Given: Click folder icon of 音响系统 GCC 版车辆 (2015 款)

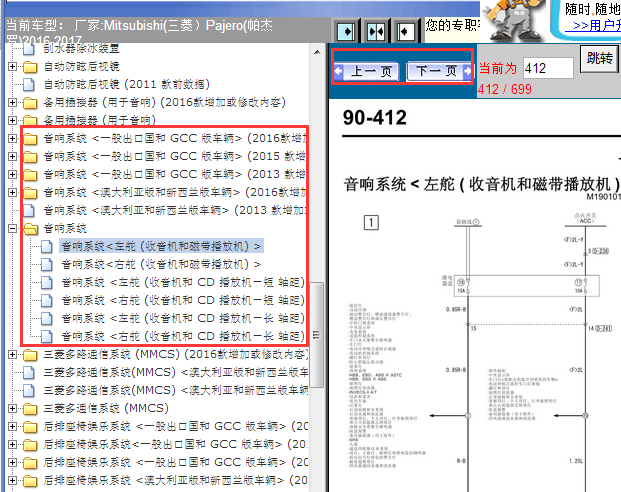Looking at the screenshot, I should click(x=30, y=156).
